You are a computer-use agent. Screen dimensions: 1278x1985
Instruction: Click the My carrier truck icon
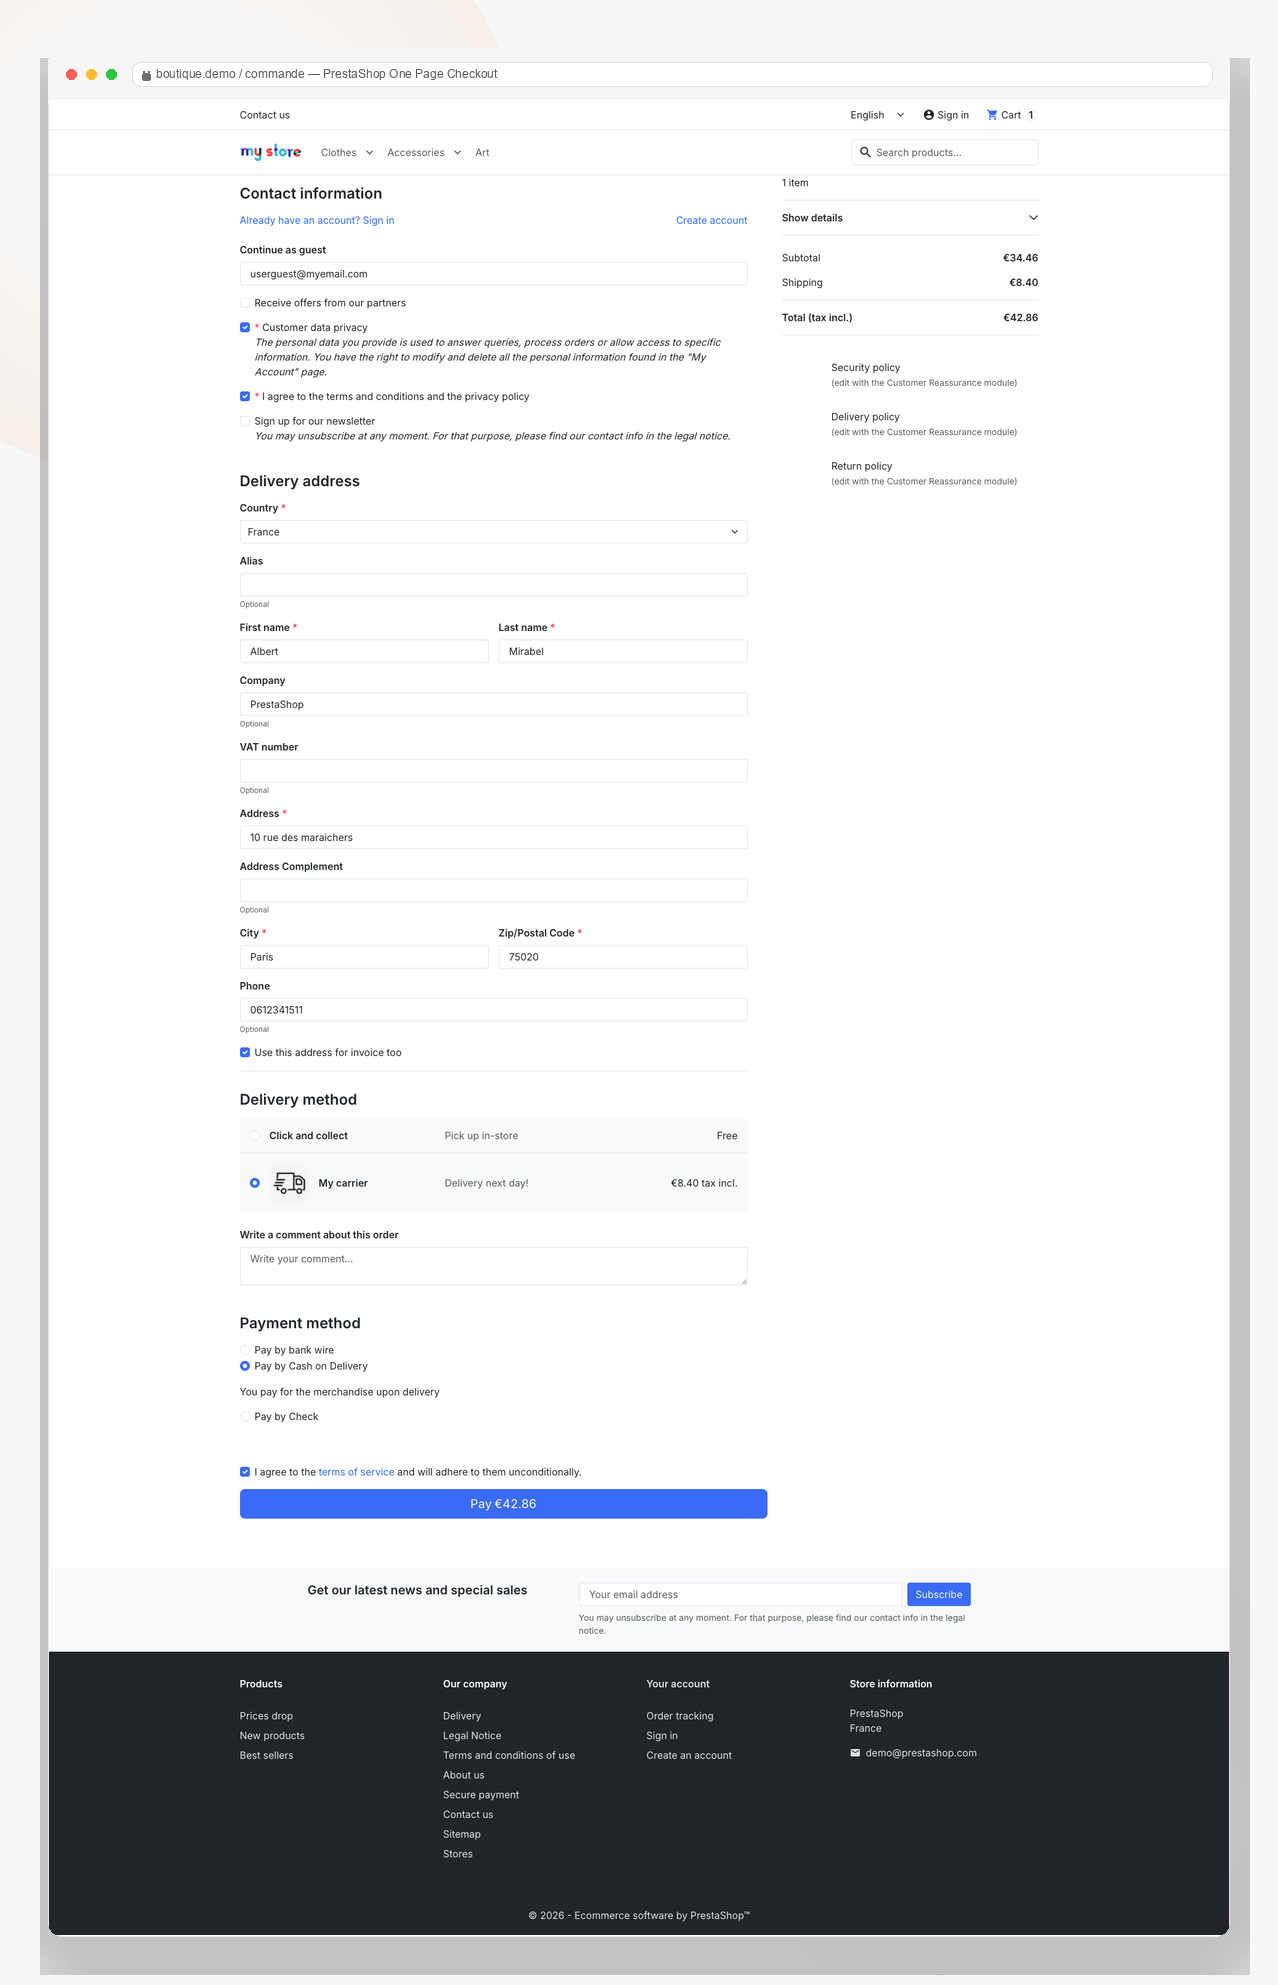tap(290, 1183)
